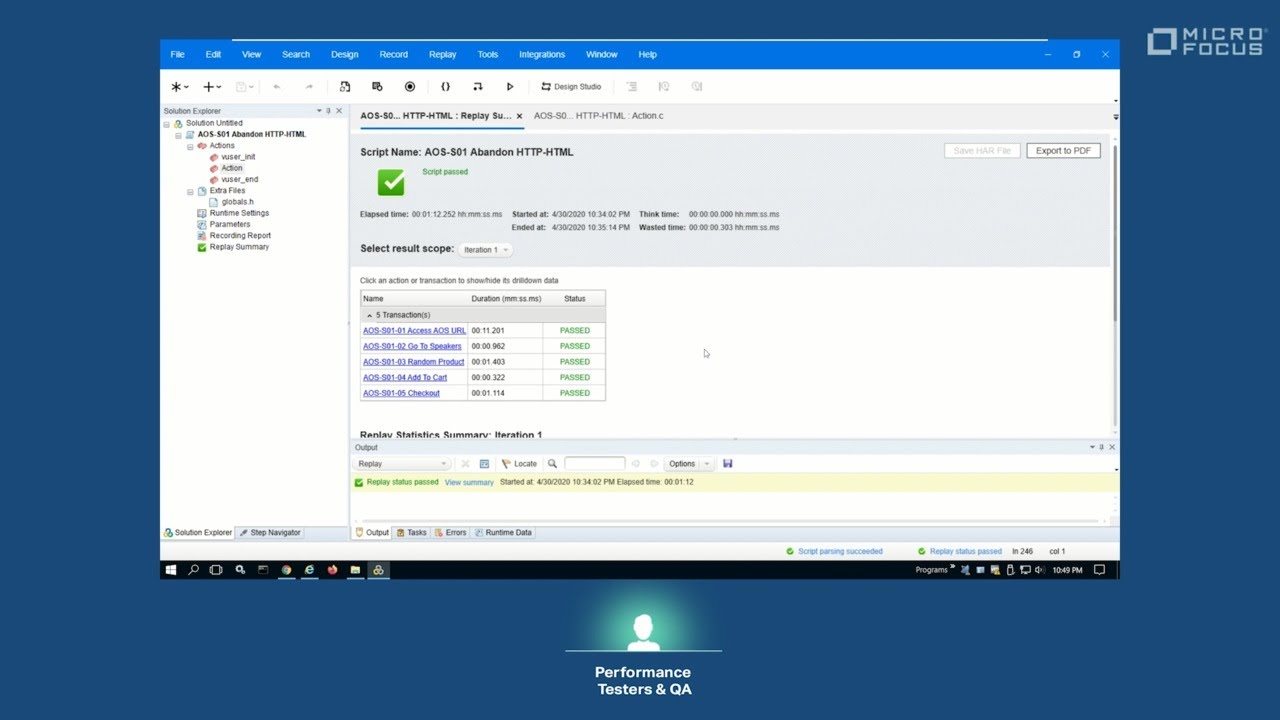Click the volume icon in system tray
1280x720 pixels.
pyautogui.click(x=1040, y=570)
